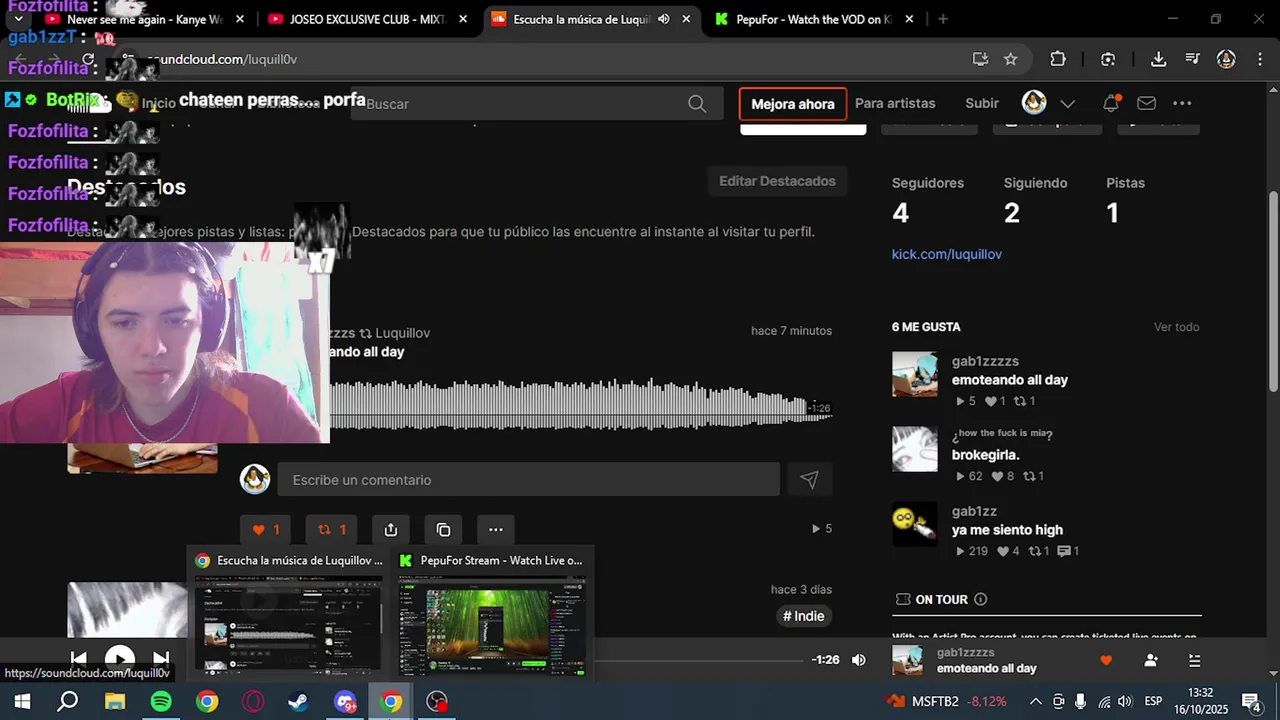The width and height of the screenshot is (1280, 720).
Task: Open Chrome profile avatar
Action: click(1226, 59)
